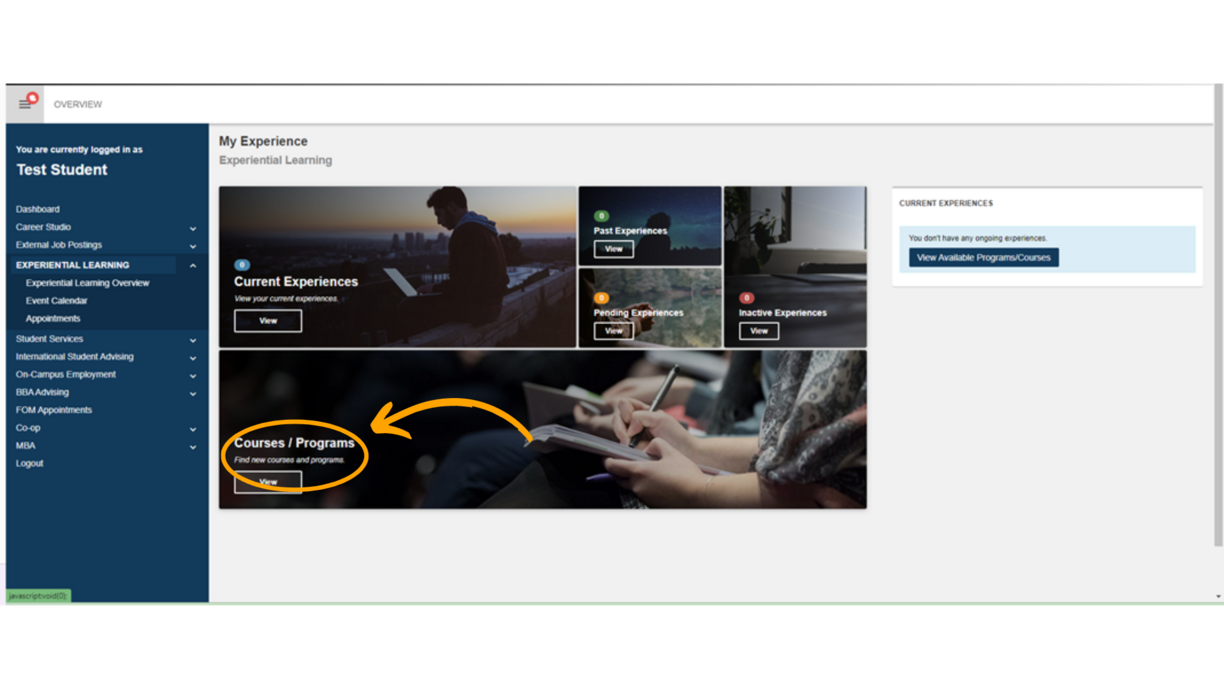Click Logout at the bottom of the sidebar
This screenshot has width=1224, height=689.
tap(29, 463)
